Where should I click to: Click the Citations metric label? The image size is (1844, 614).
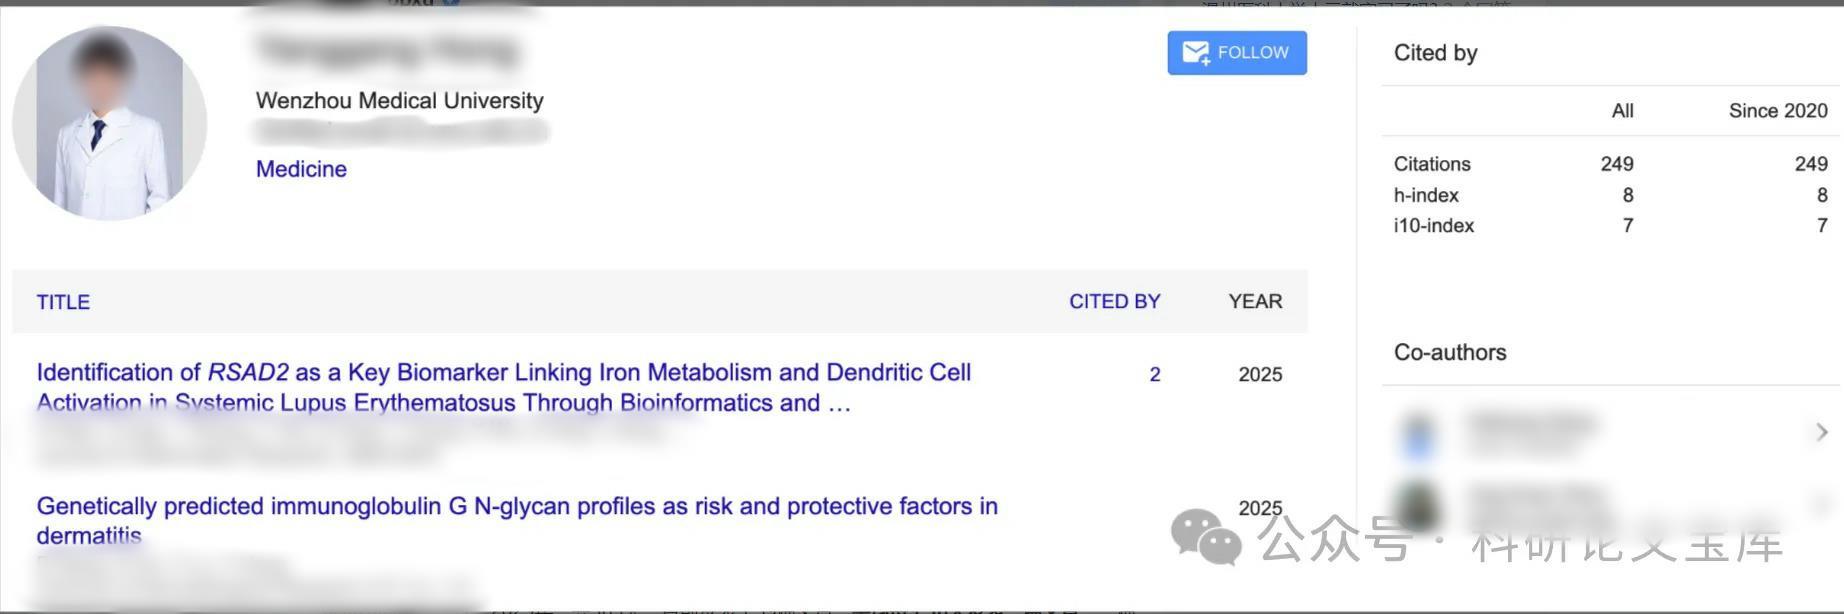pos(1432,164)
